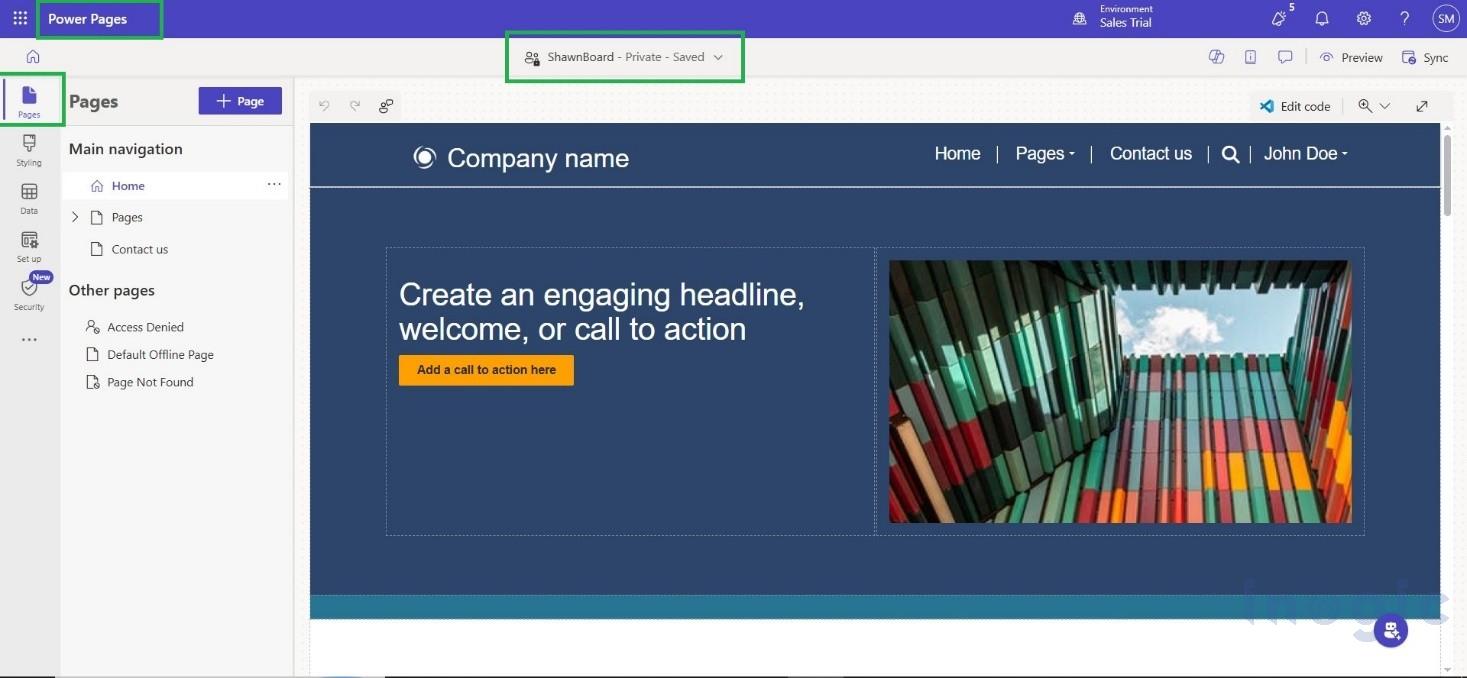Open more options for the Home page

tap(274, 185)
